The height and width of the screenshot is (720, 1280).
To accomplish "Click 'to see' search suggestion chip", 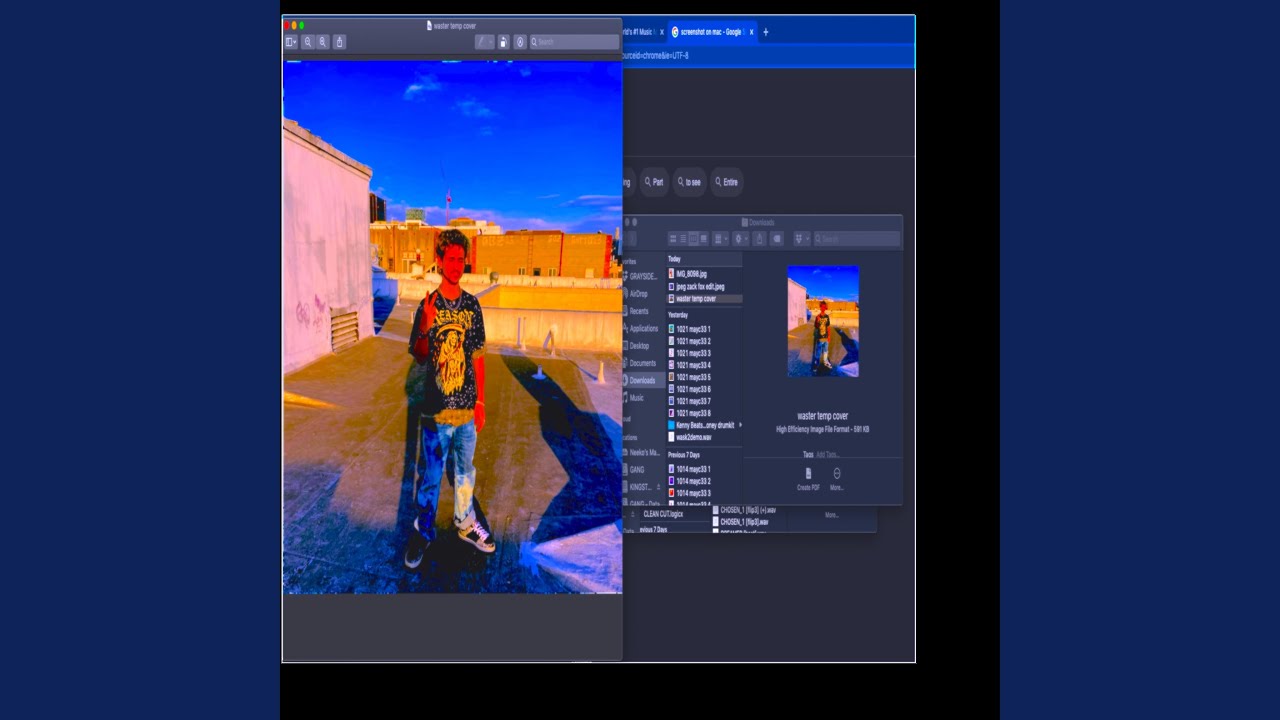I will pos(689,182).
